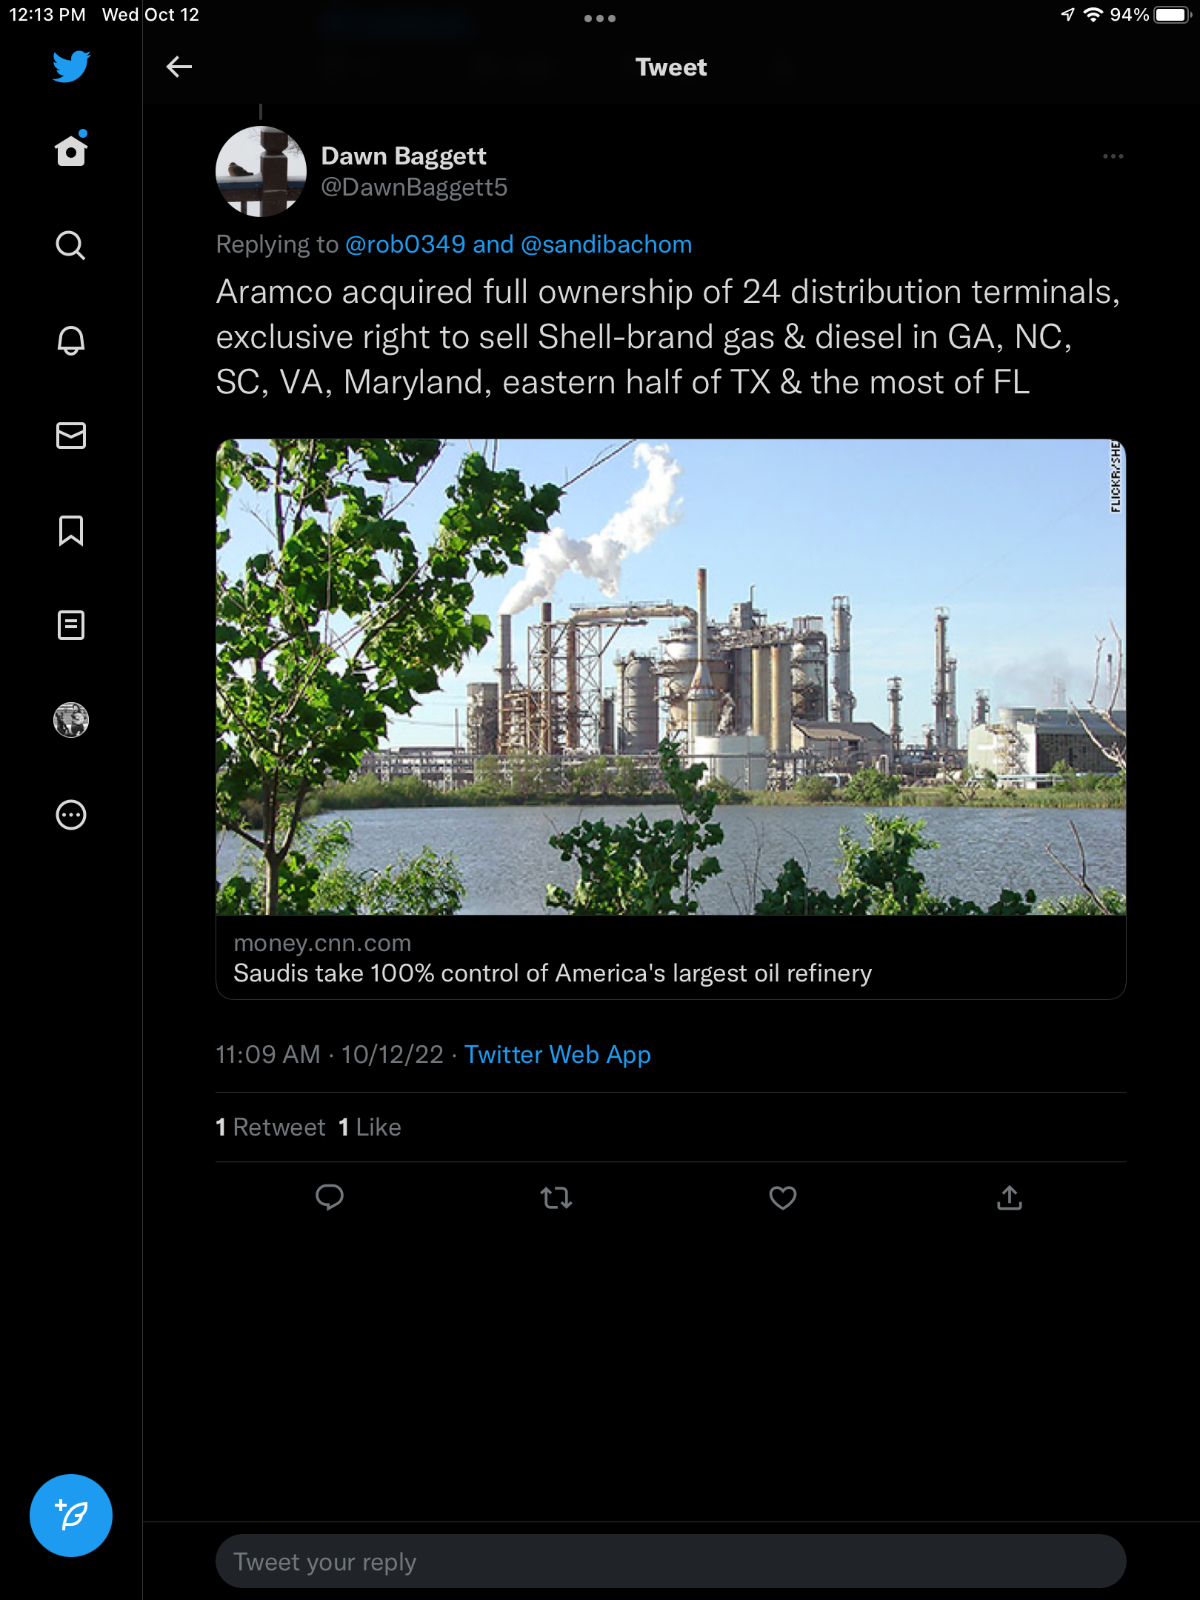Open Bookmarks in the sidebar
Image resolution: width=1200 pixels, height=1600 pixels.
click(71, 530)
